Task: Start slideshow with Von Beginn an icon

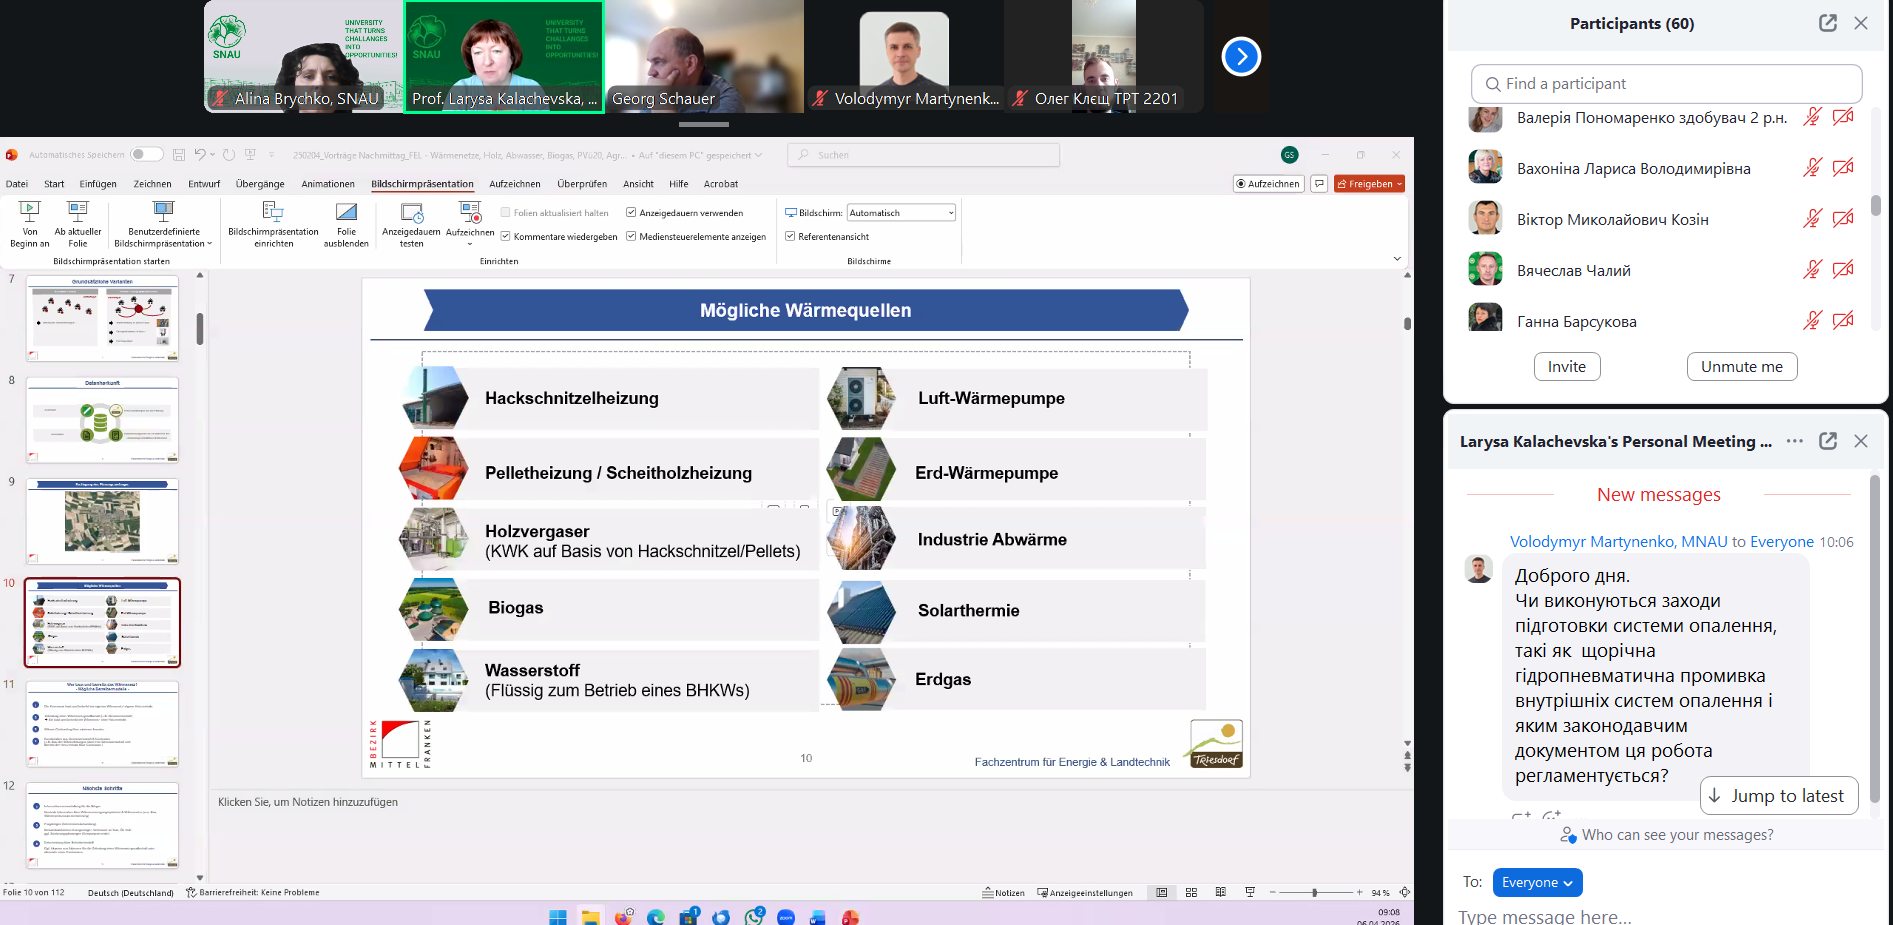Action: click(x=29, y=223)
